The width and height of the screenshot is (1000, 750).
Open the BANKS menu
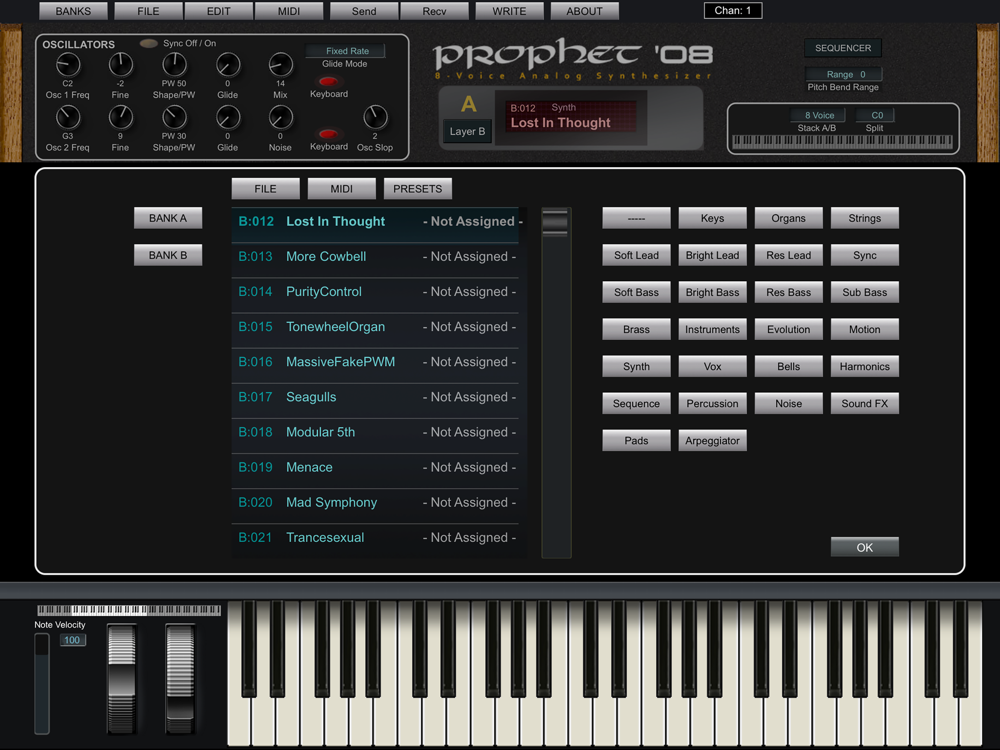click(73, 11)
